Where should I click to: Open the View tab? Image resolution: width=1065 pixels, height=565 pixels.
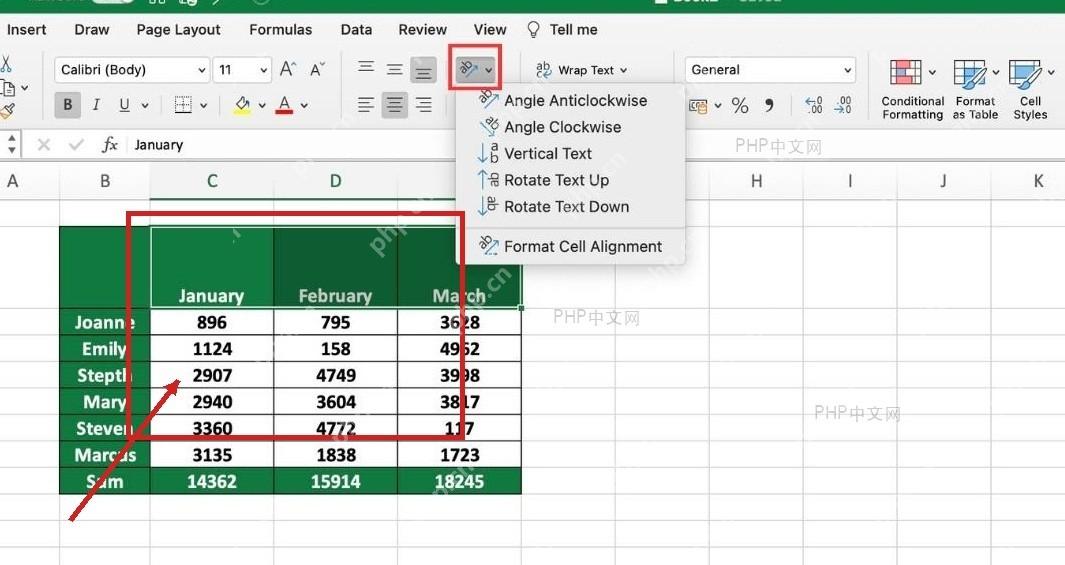pos(490,30)
